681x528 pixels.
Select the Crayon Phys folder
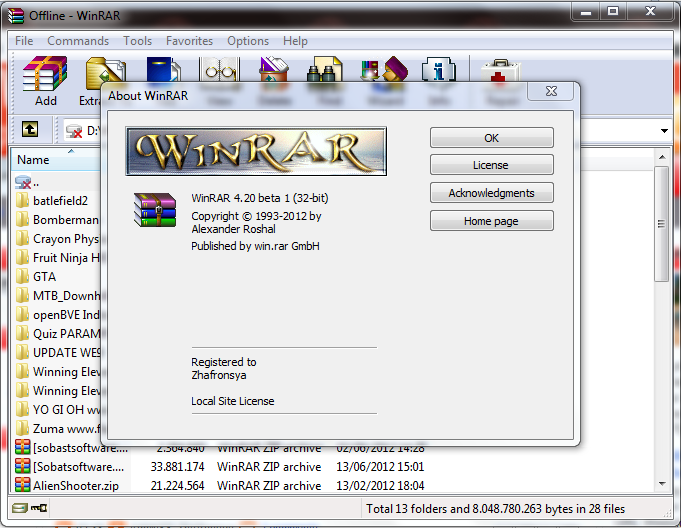click(56, 239)
